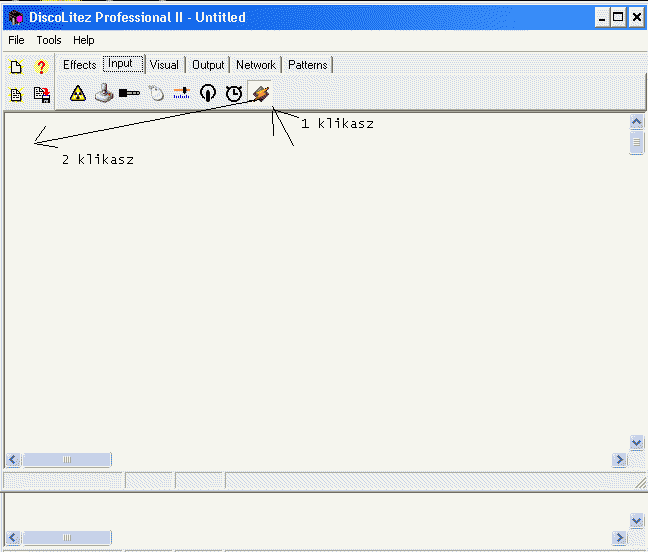Open the red question mark help icon
648x552 pixels.
click(41, 67)
